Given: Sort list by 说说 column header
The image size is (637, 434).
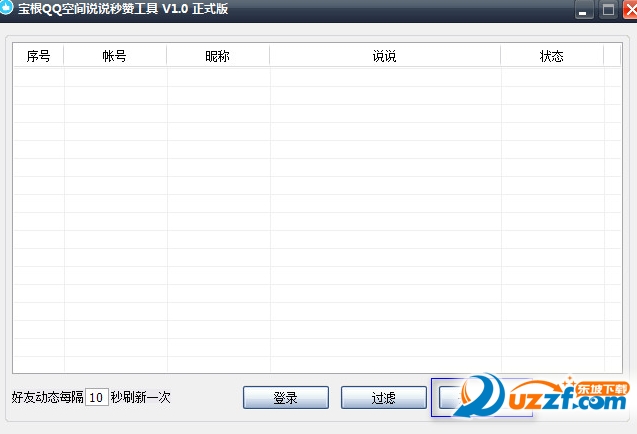Looking at the screenshot, I should [x=384, y=56].
